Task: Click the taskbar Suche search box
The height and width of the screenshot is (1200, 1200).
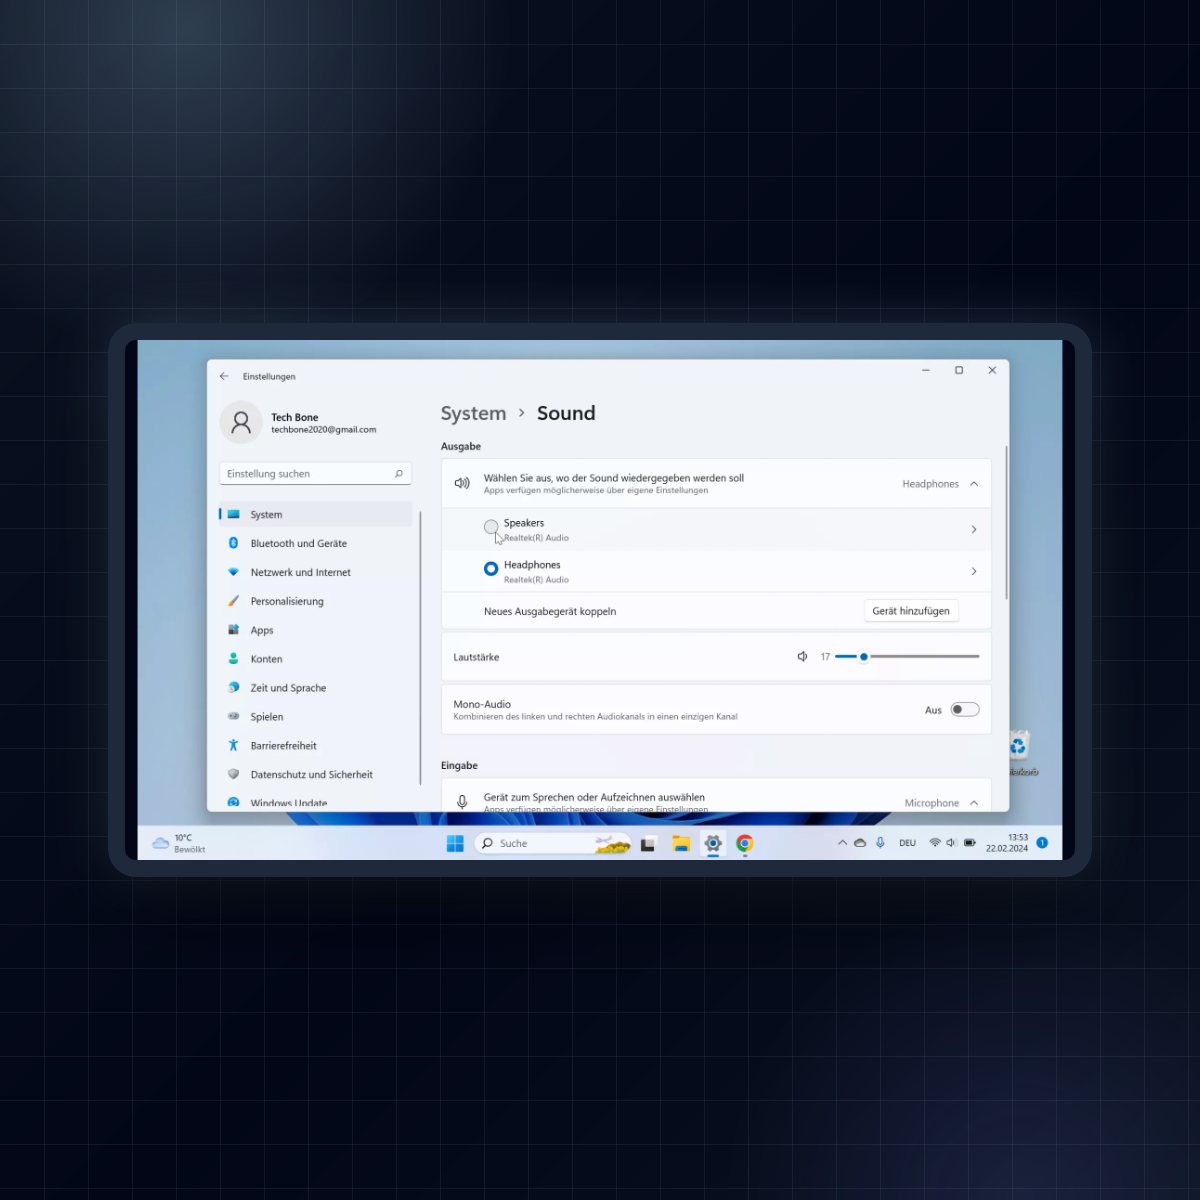Action: [x=553, y=843]
